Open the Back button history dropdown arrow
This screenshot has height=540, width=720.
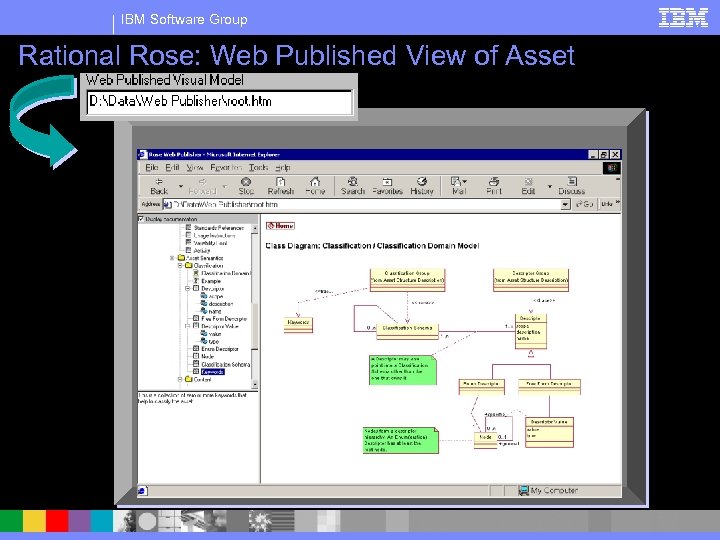pyautogui.click(x=180, y=186)
